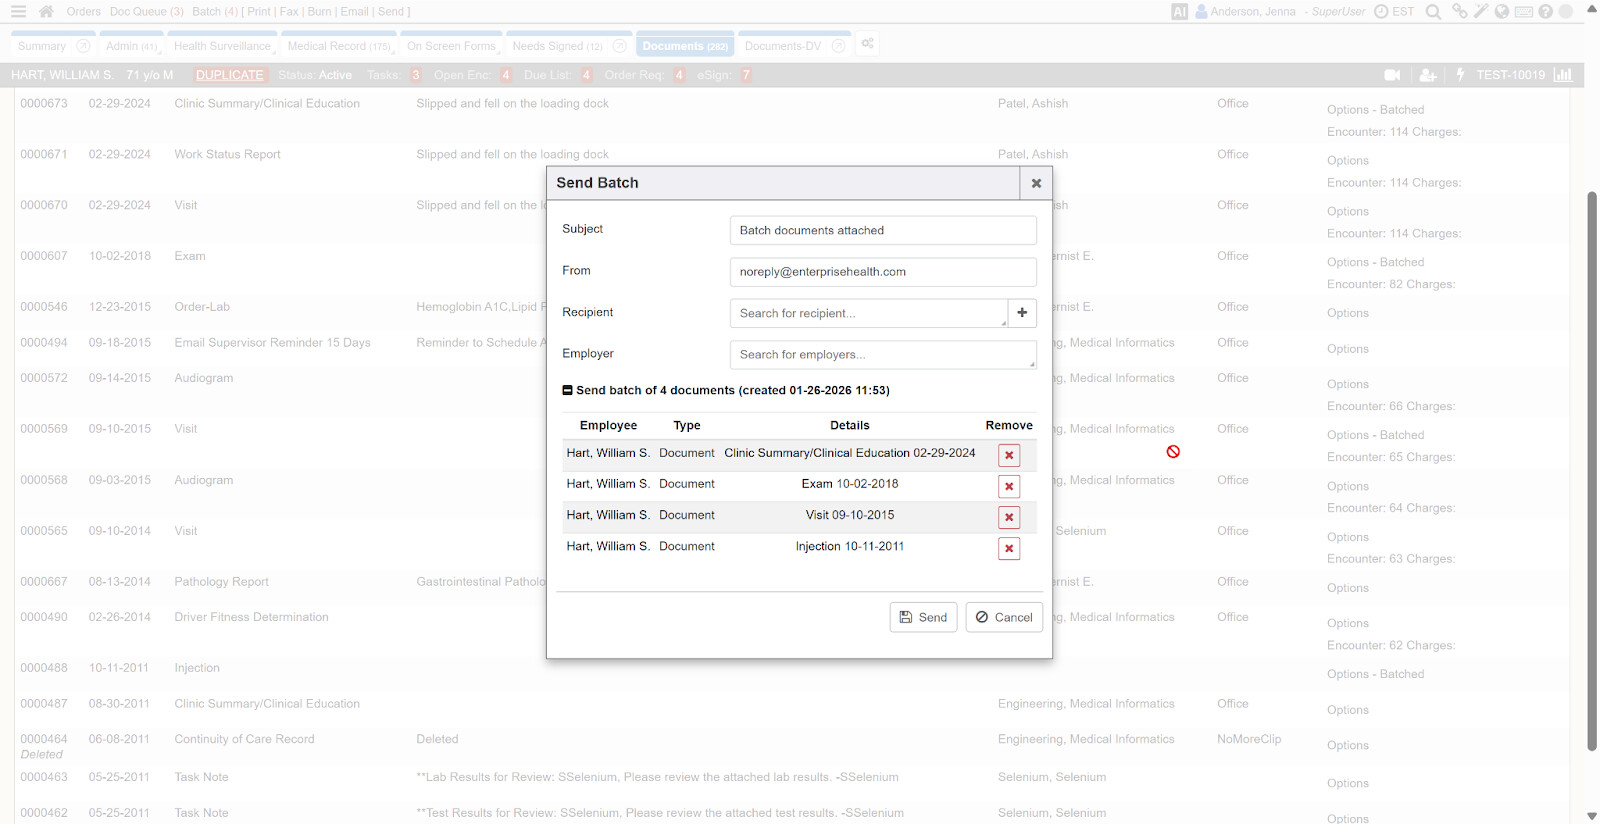Click the DUPLICATE link in patient bar
1600x824 pixels.
coord(229,75)
